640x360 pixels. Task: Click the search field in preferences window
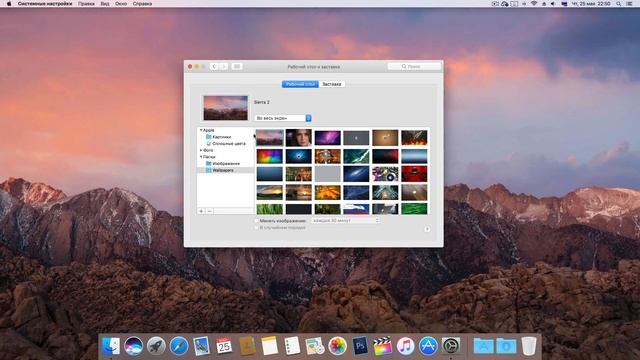point(414,66)
